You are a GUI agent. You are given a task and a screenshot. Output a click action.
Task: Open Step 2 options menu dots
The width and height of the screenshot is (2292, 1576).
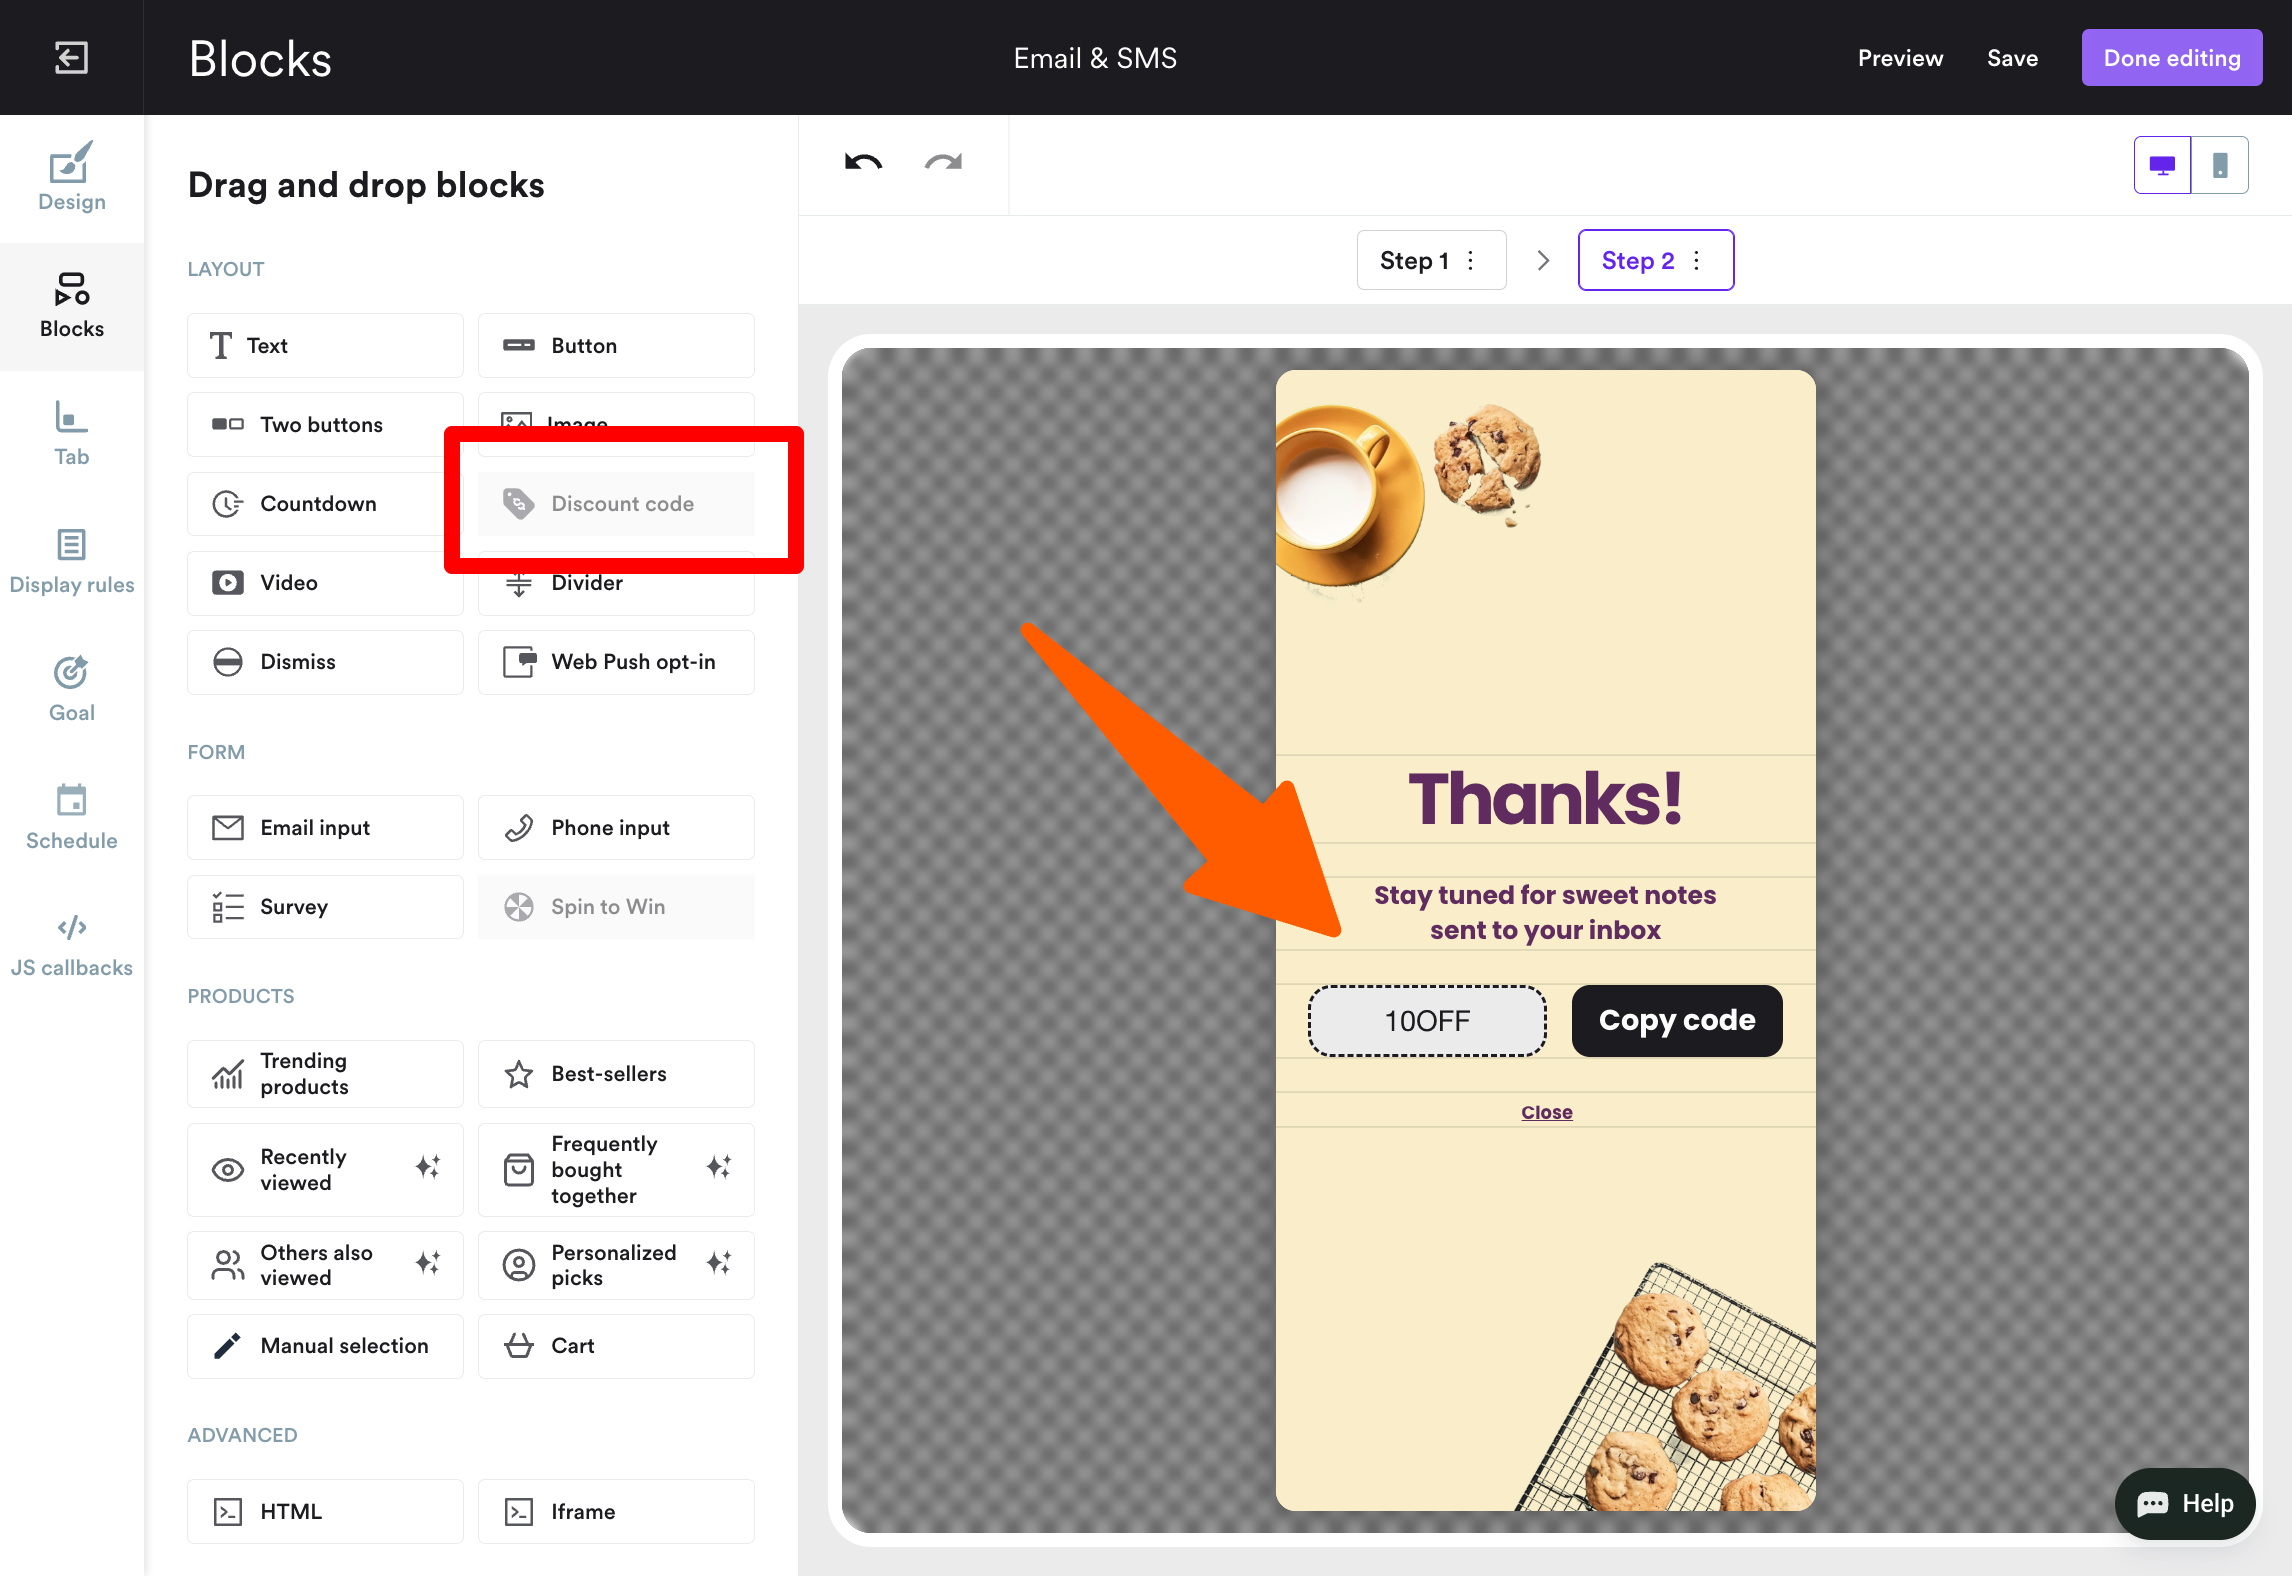(x=1697, y=260)
